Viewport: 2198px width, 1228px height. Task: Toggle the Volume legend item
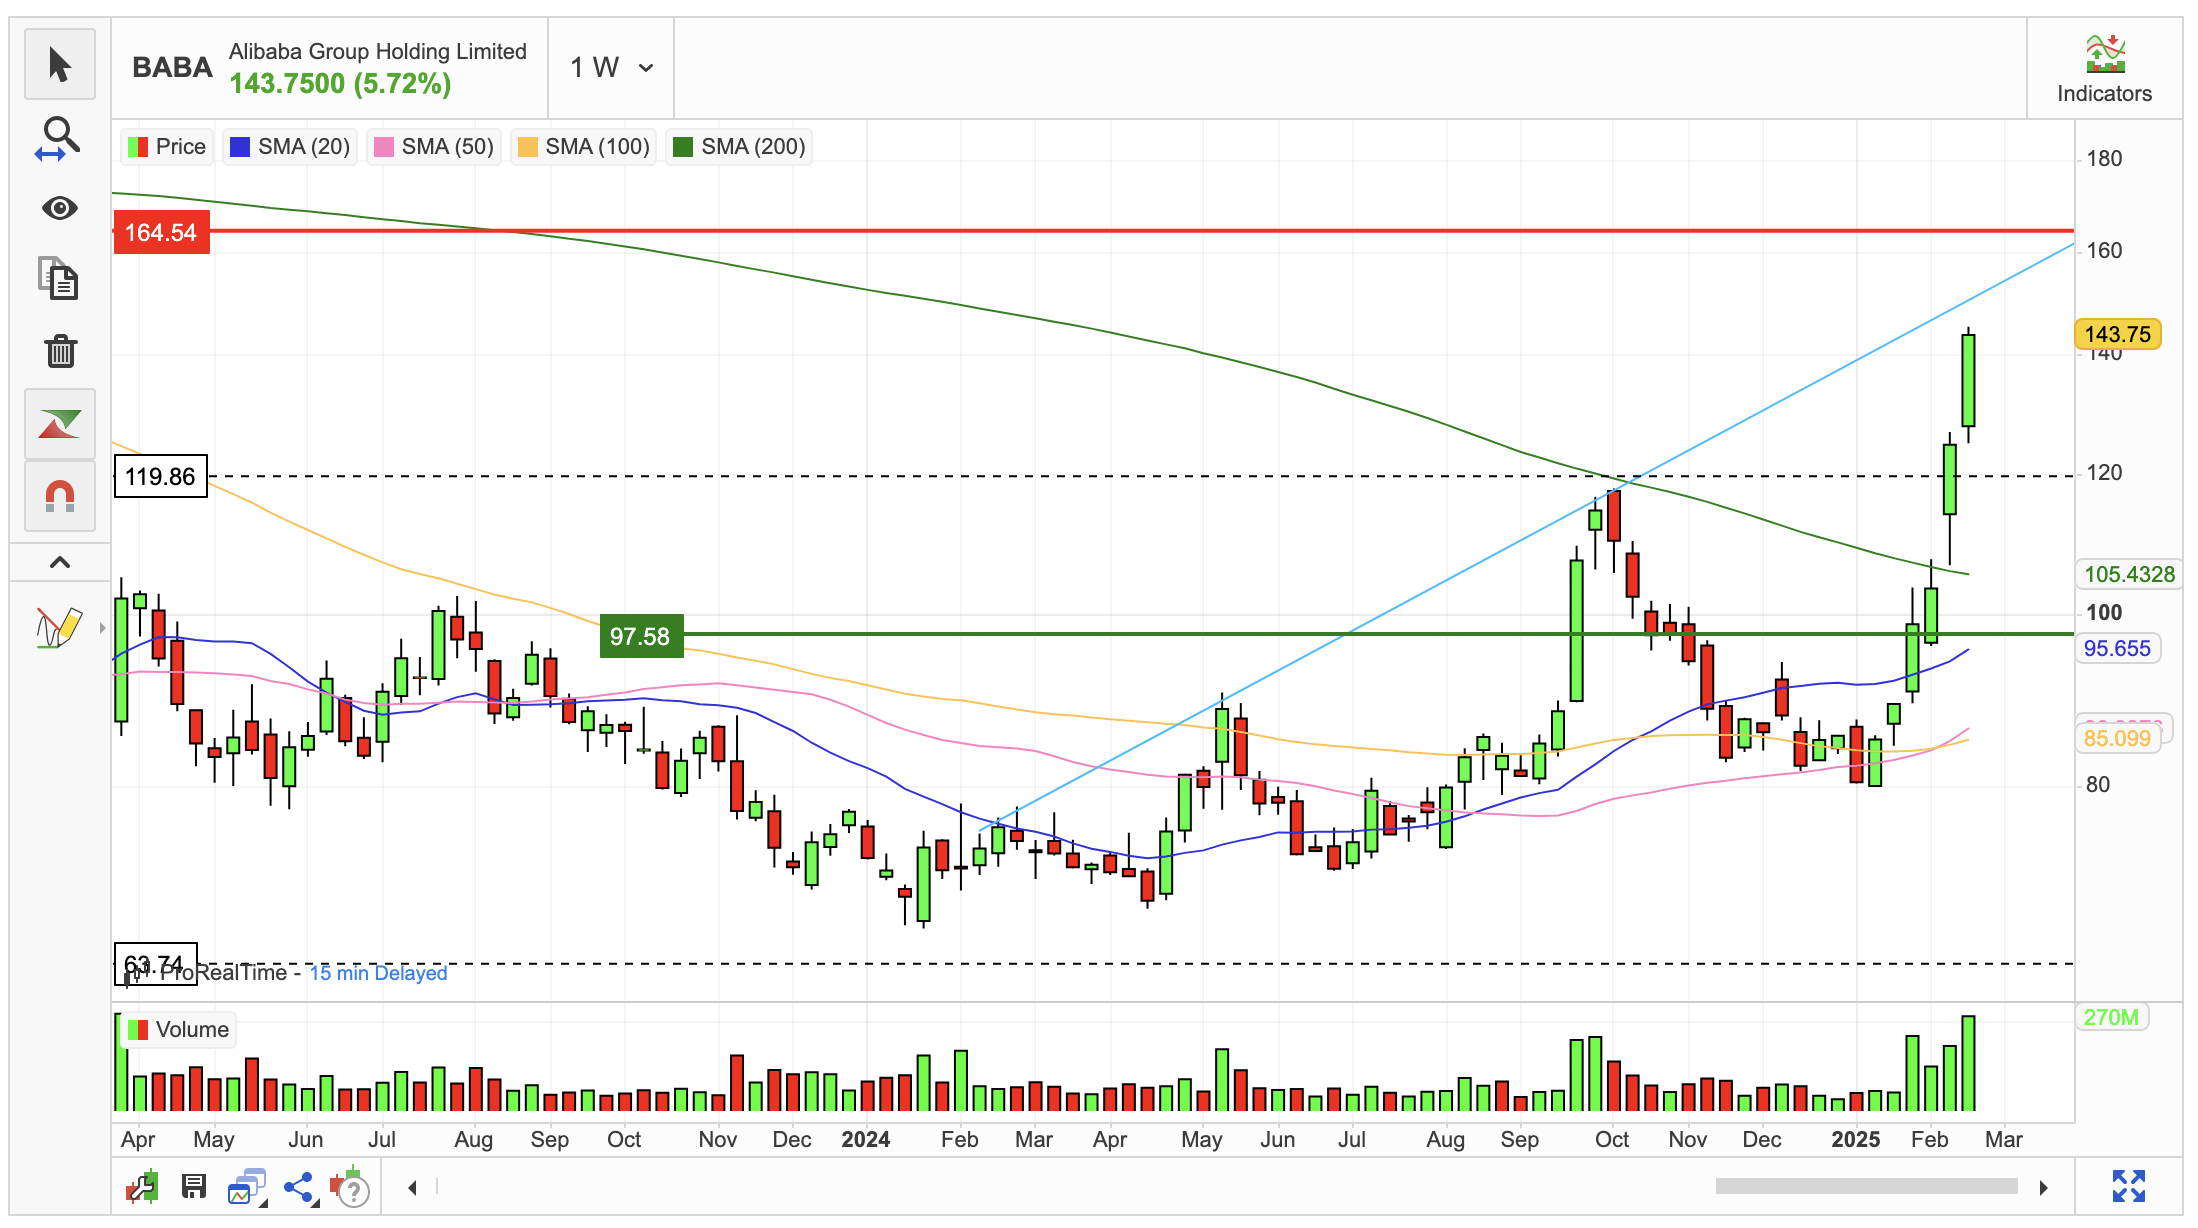pos(179,1029)
